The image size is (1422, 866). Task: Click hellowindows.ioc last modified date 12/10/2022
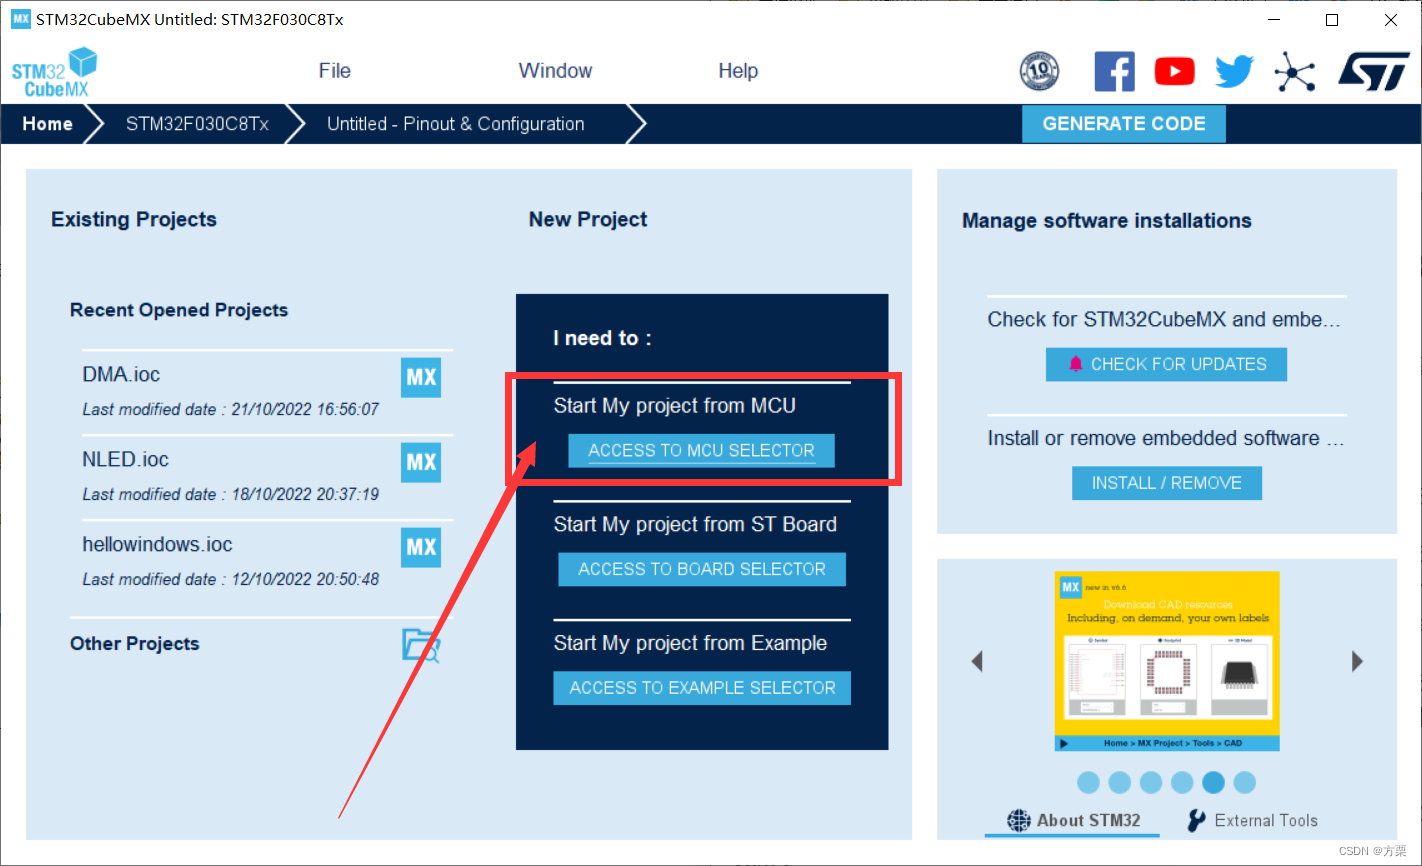[230, 579]
